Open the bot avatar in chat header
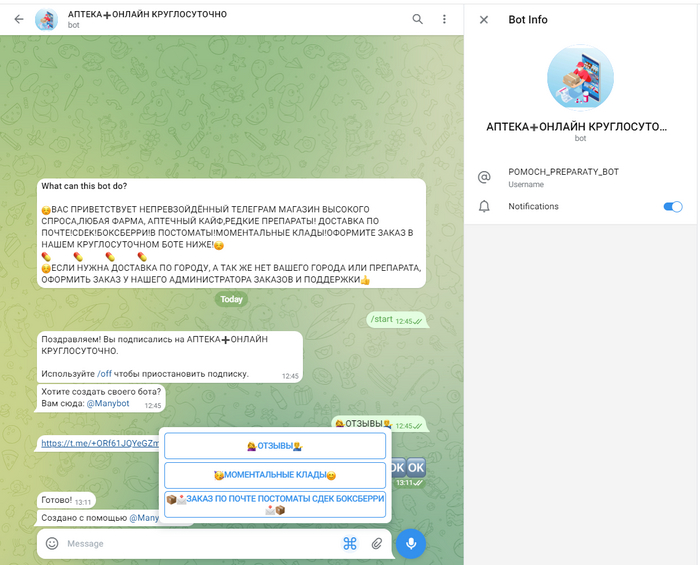 point(46,19)
